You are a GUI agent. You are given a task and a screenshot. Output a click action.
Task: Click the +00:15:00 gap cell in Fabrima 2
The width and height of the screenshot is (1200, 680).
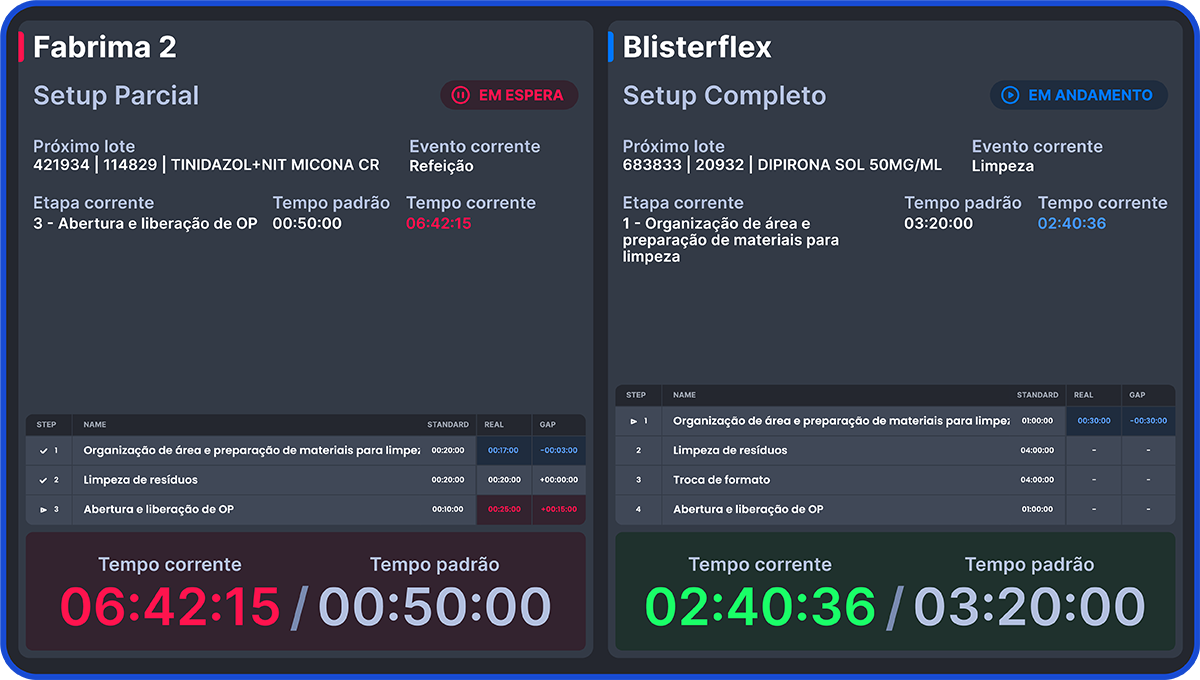[x=558, y=510]
